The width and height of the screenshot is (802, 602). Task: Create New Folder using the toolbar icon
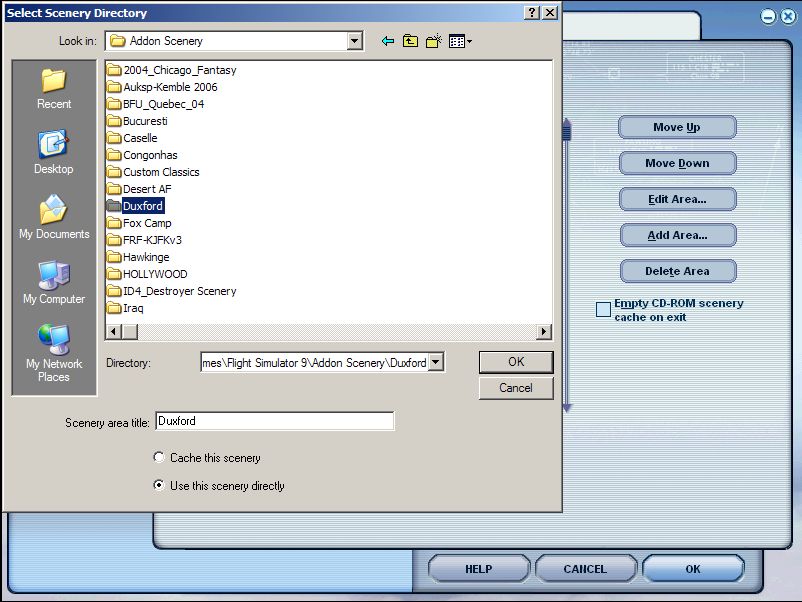(434, 41)
